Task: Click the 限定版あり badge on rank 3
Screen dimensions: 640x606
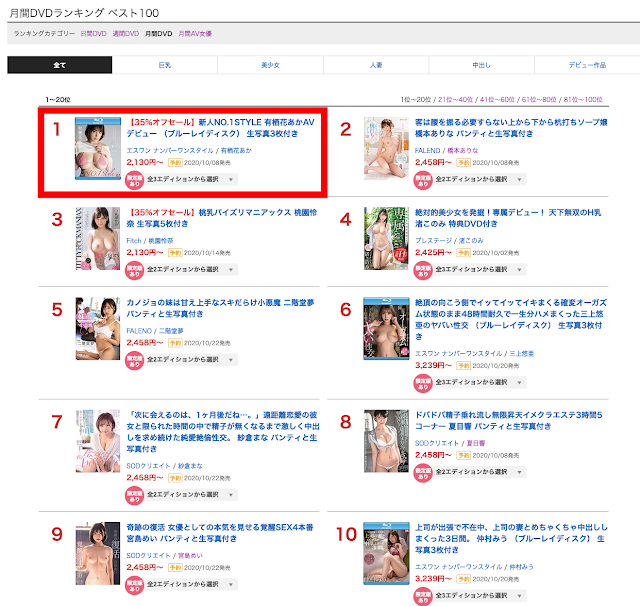Action: tap(135, 271)
